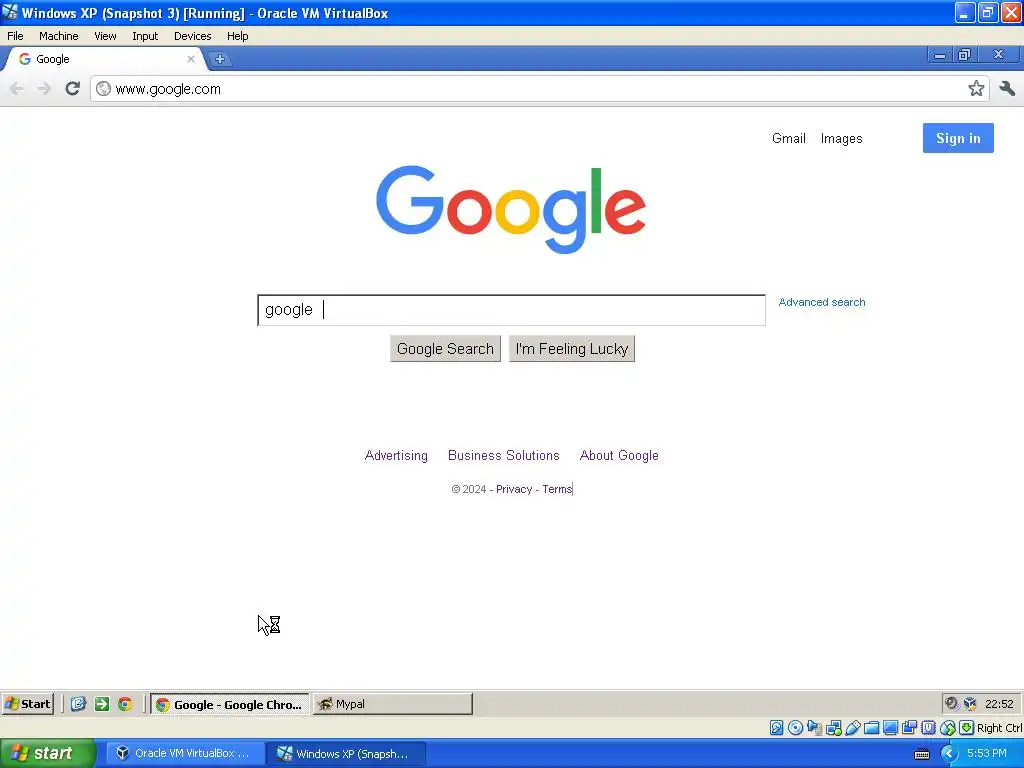1024x768 pixels.
Task: Click the VirtualBox display status icon
Action: tap(890, 727)
